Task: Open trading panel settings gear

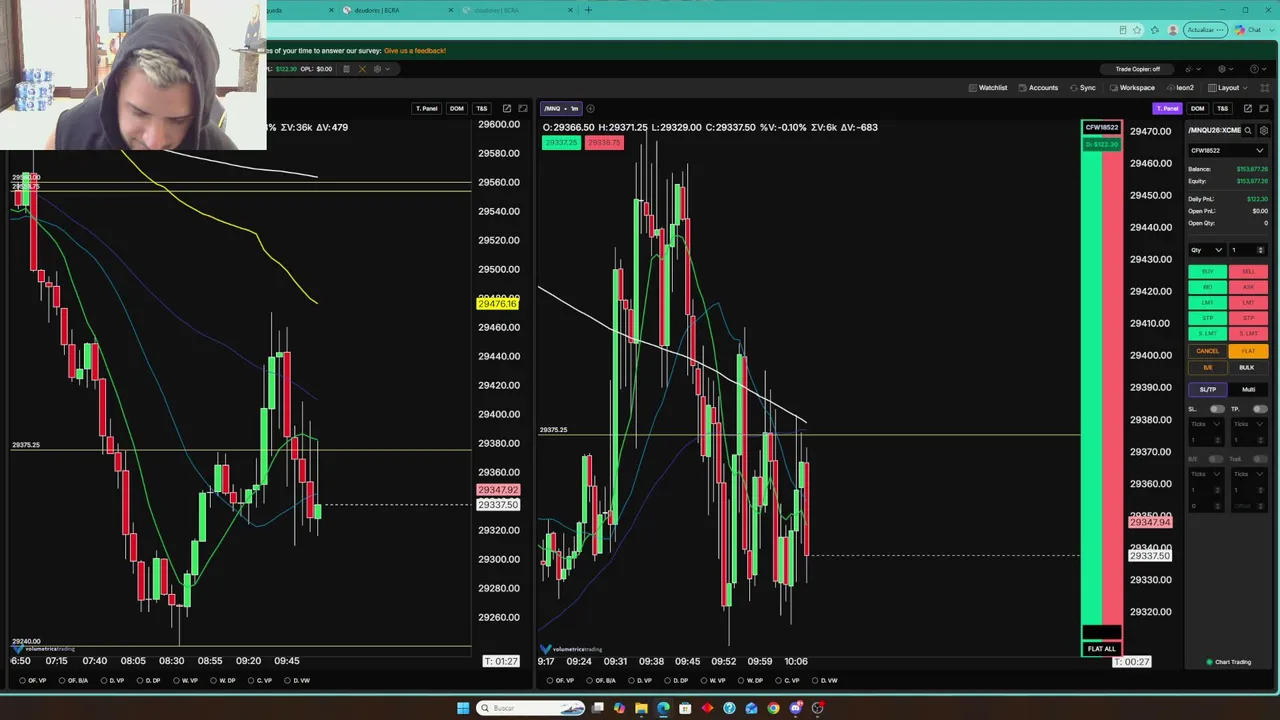Action: [1264, 130]
